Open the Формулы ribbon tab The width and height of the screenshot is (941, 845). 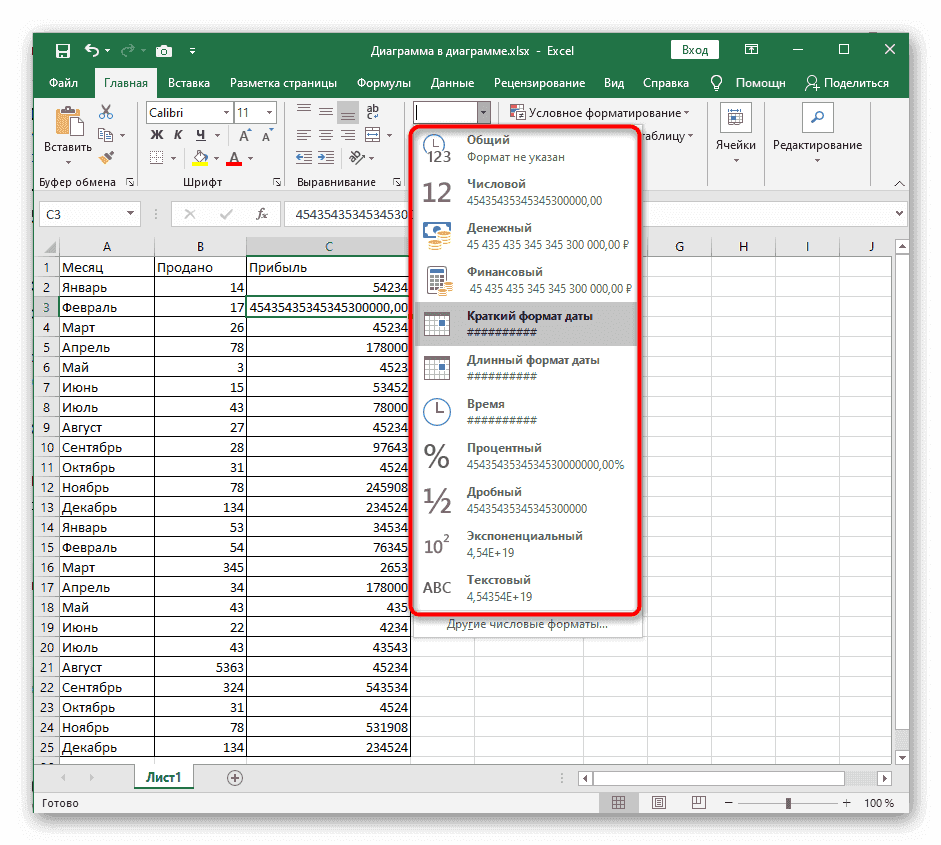(384, 83)
